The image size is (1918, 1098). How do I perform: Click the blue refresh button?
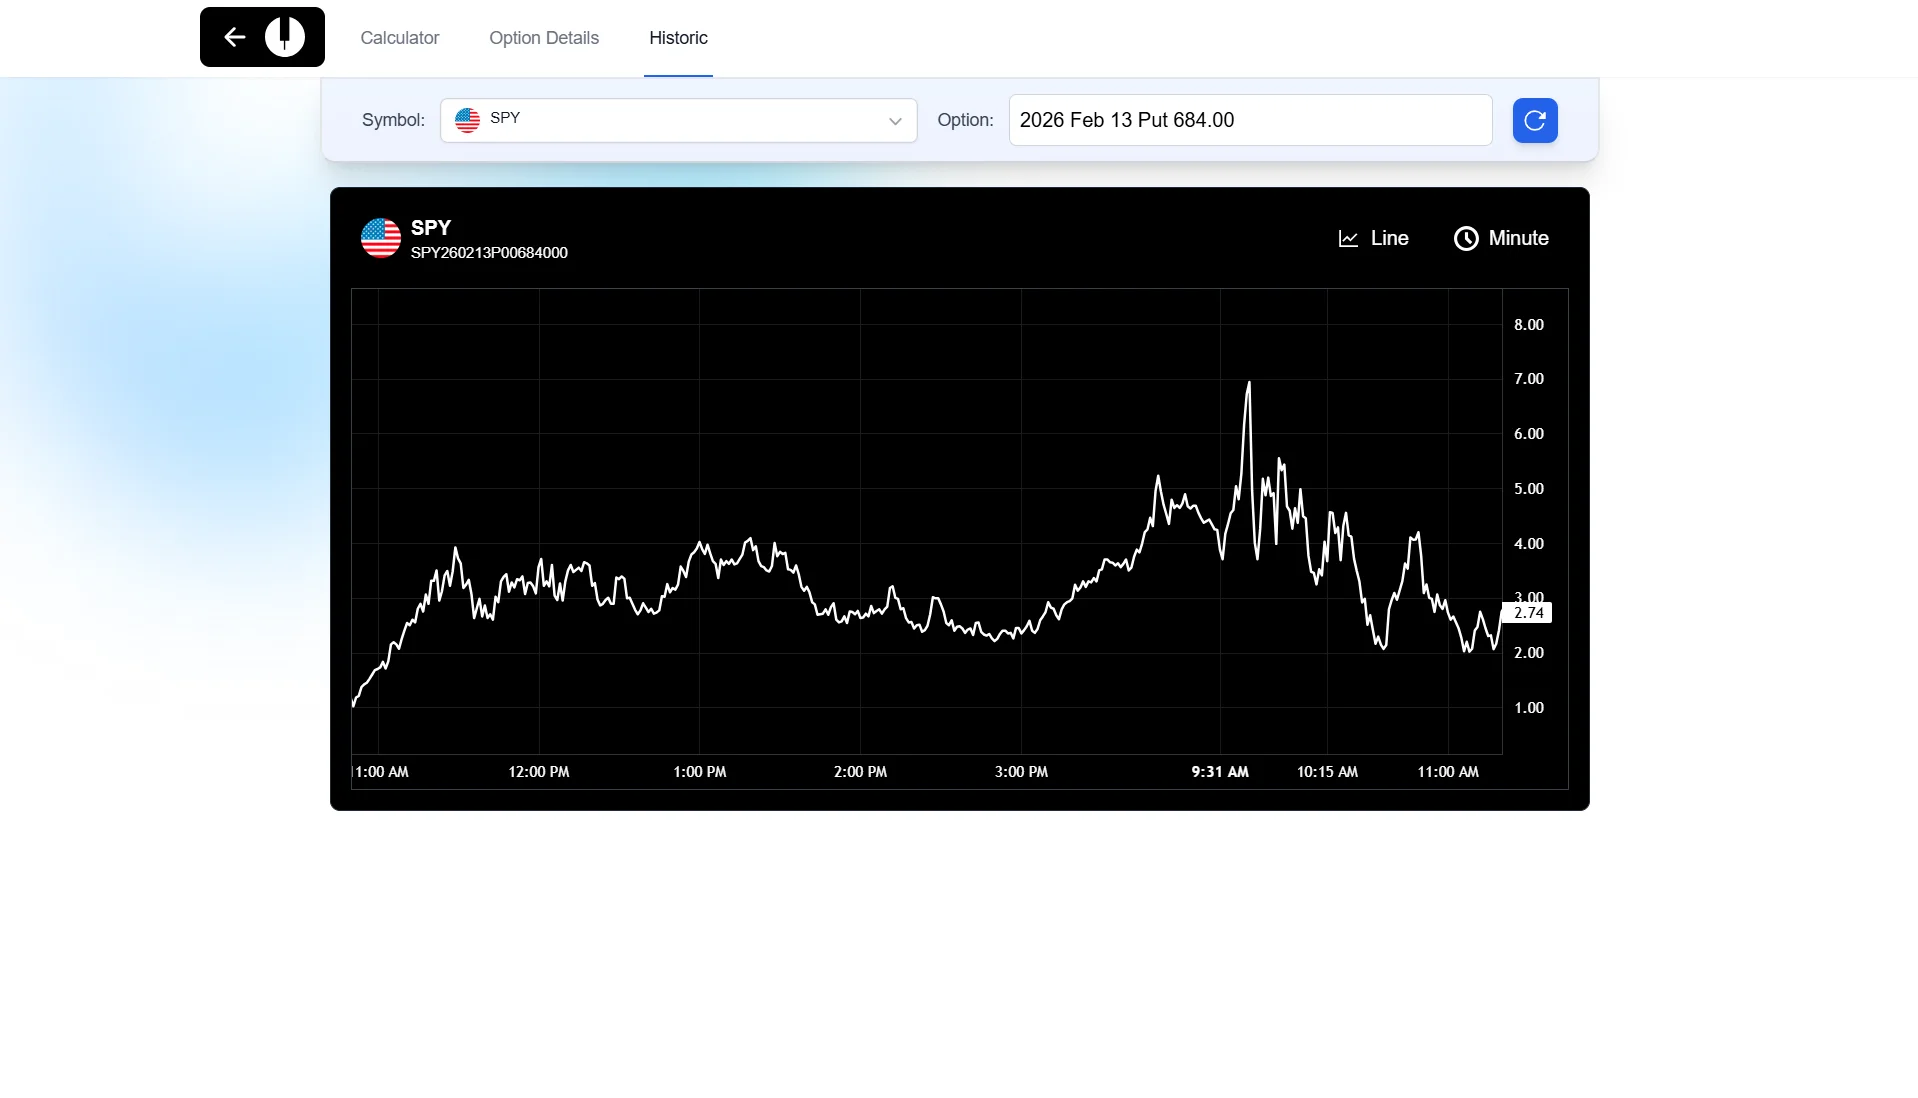pos(1535,120)
